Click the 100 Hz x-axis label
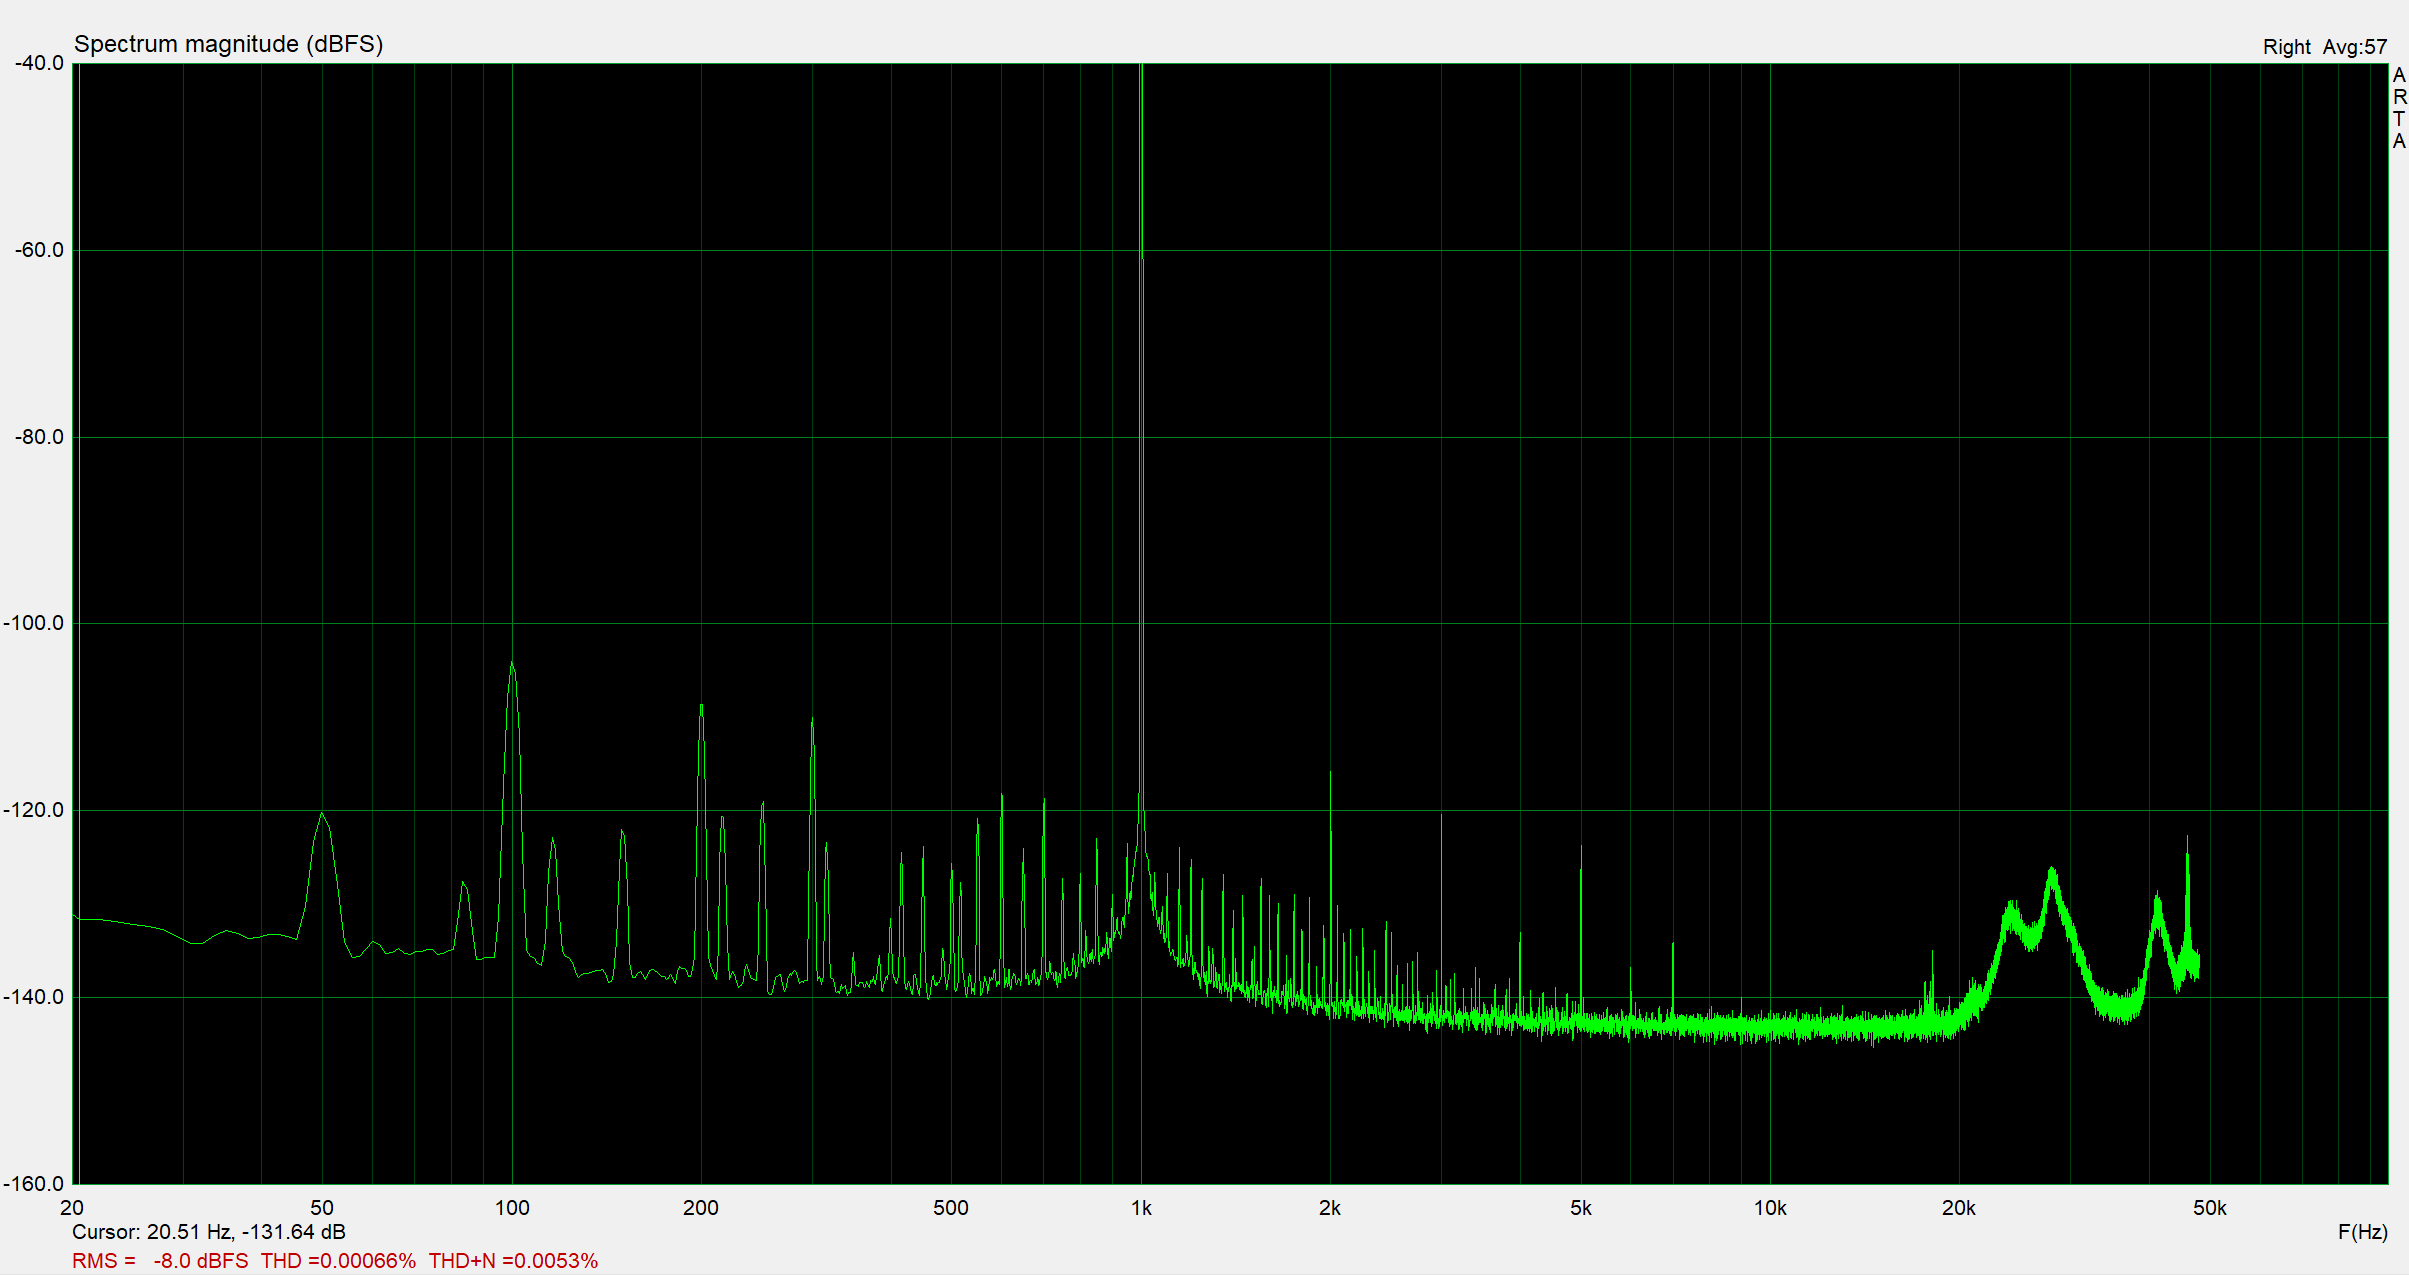2409x1276 pixels. [x=512, y=1208]
